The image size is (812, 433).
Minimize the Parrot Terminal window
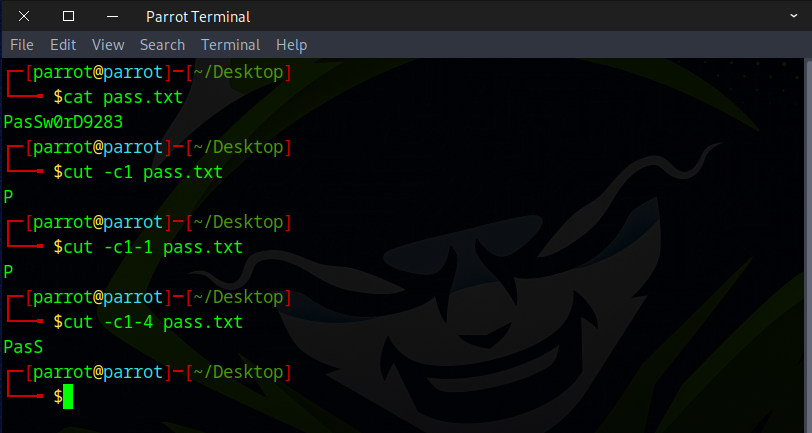point(112,17)
